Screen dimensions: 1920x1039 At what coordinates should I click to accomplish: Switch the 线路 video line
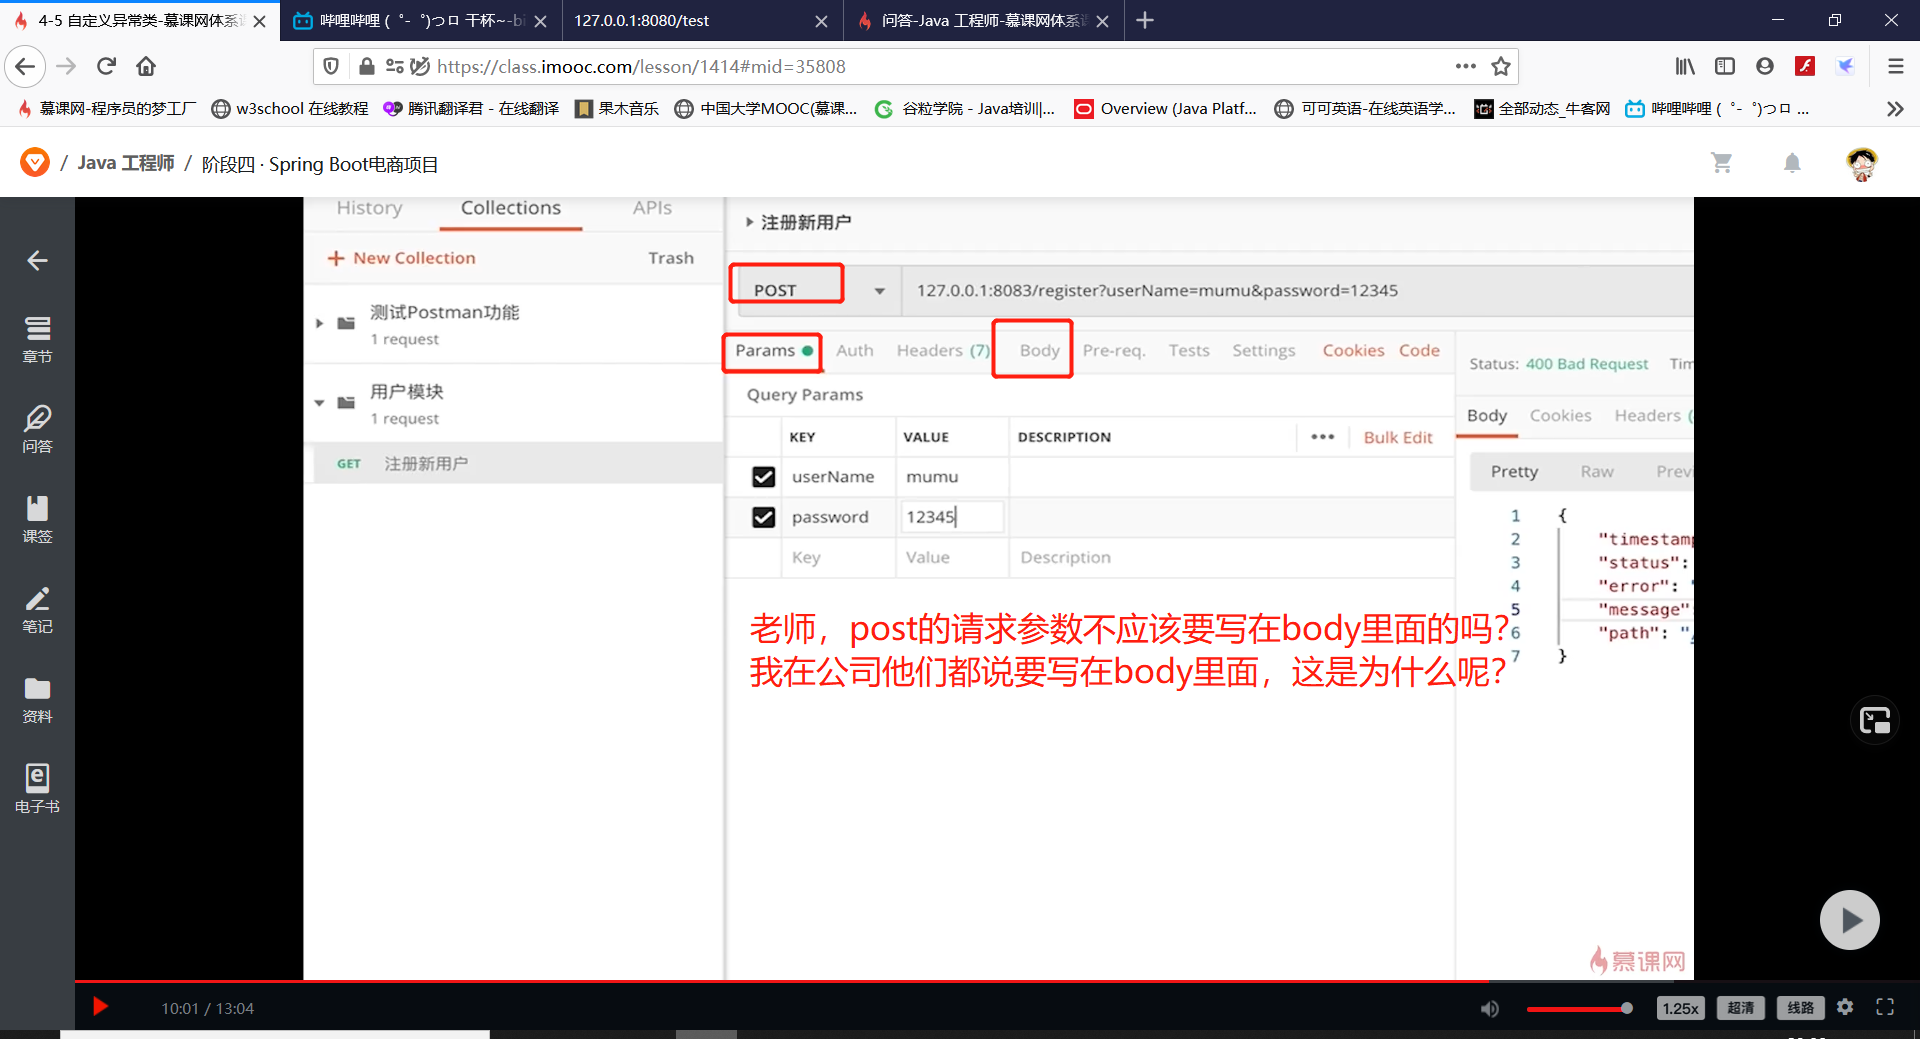tap(1800, 1008)
